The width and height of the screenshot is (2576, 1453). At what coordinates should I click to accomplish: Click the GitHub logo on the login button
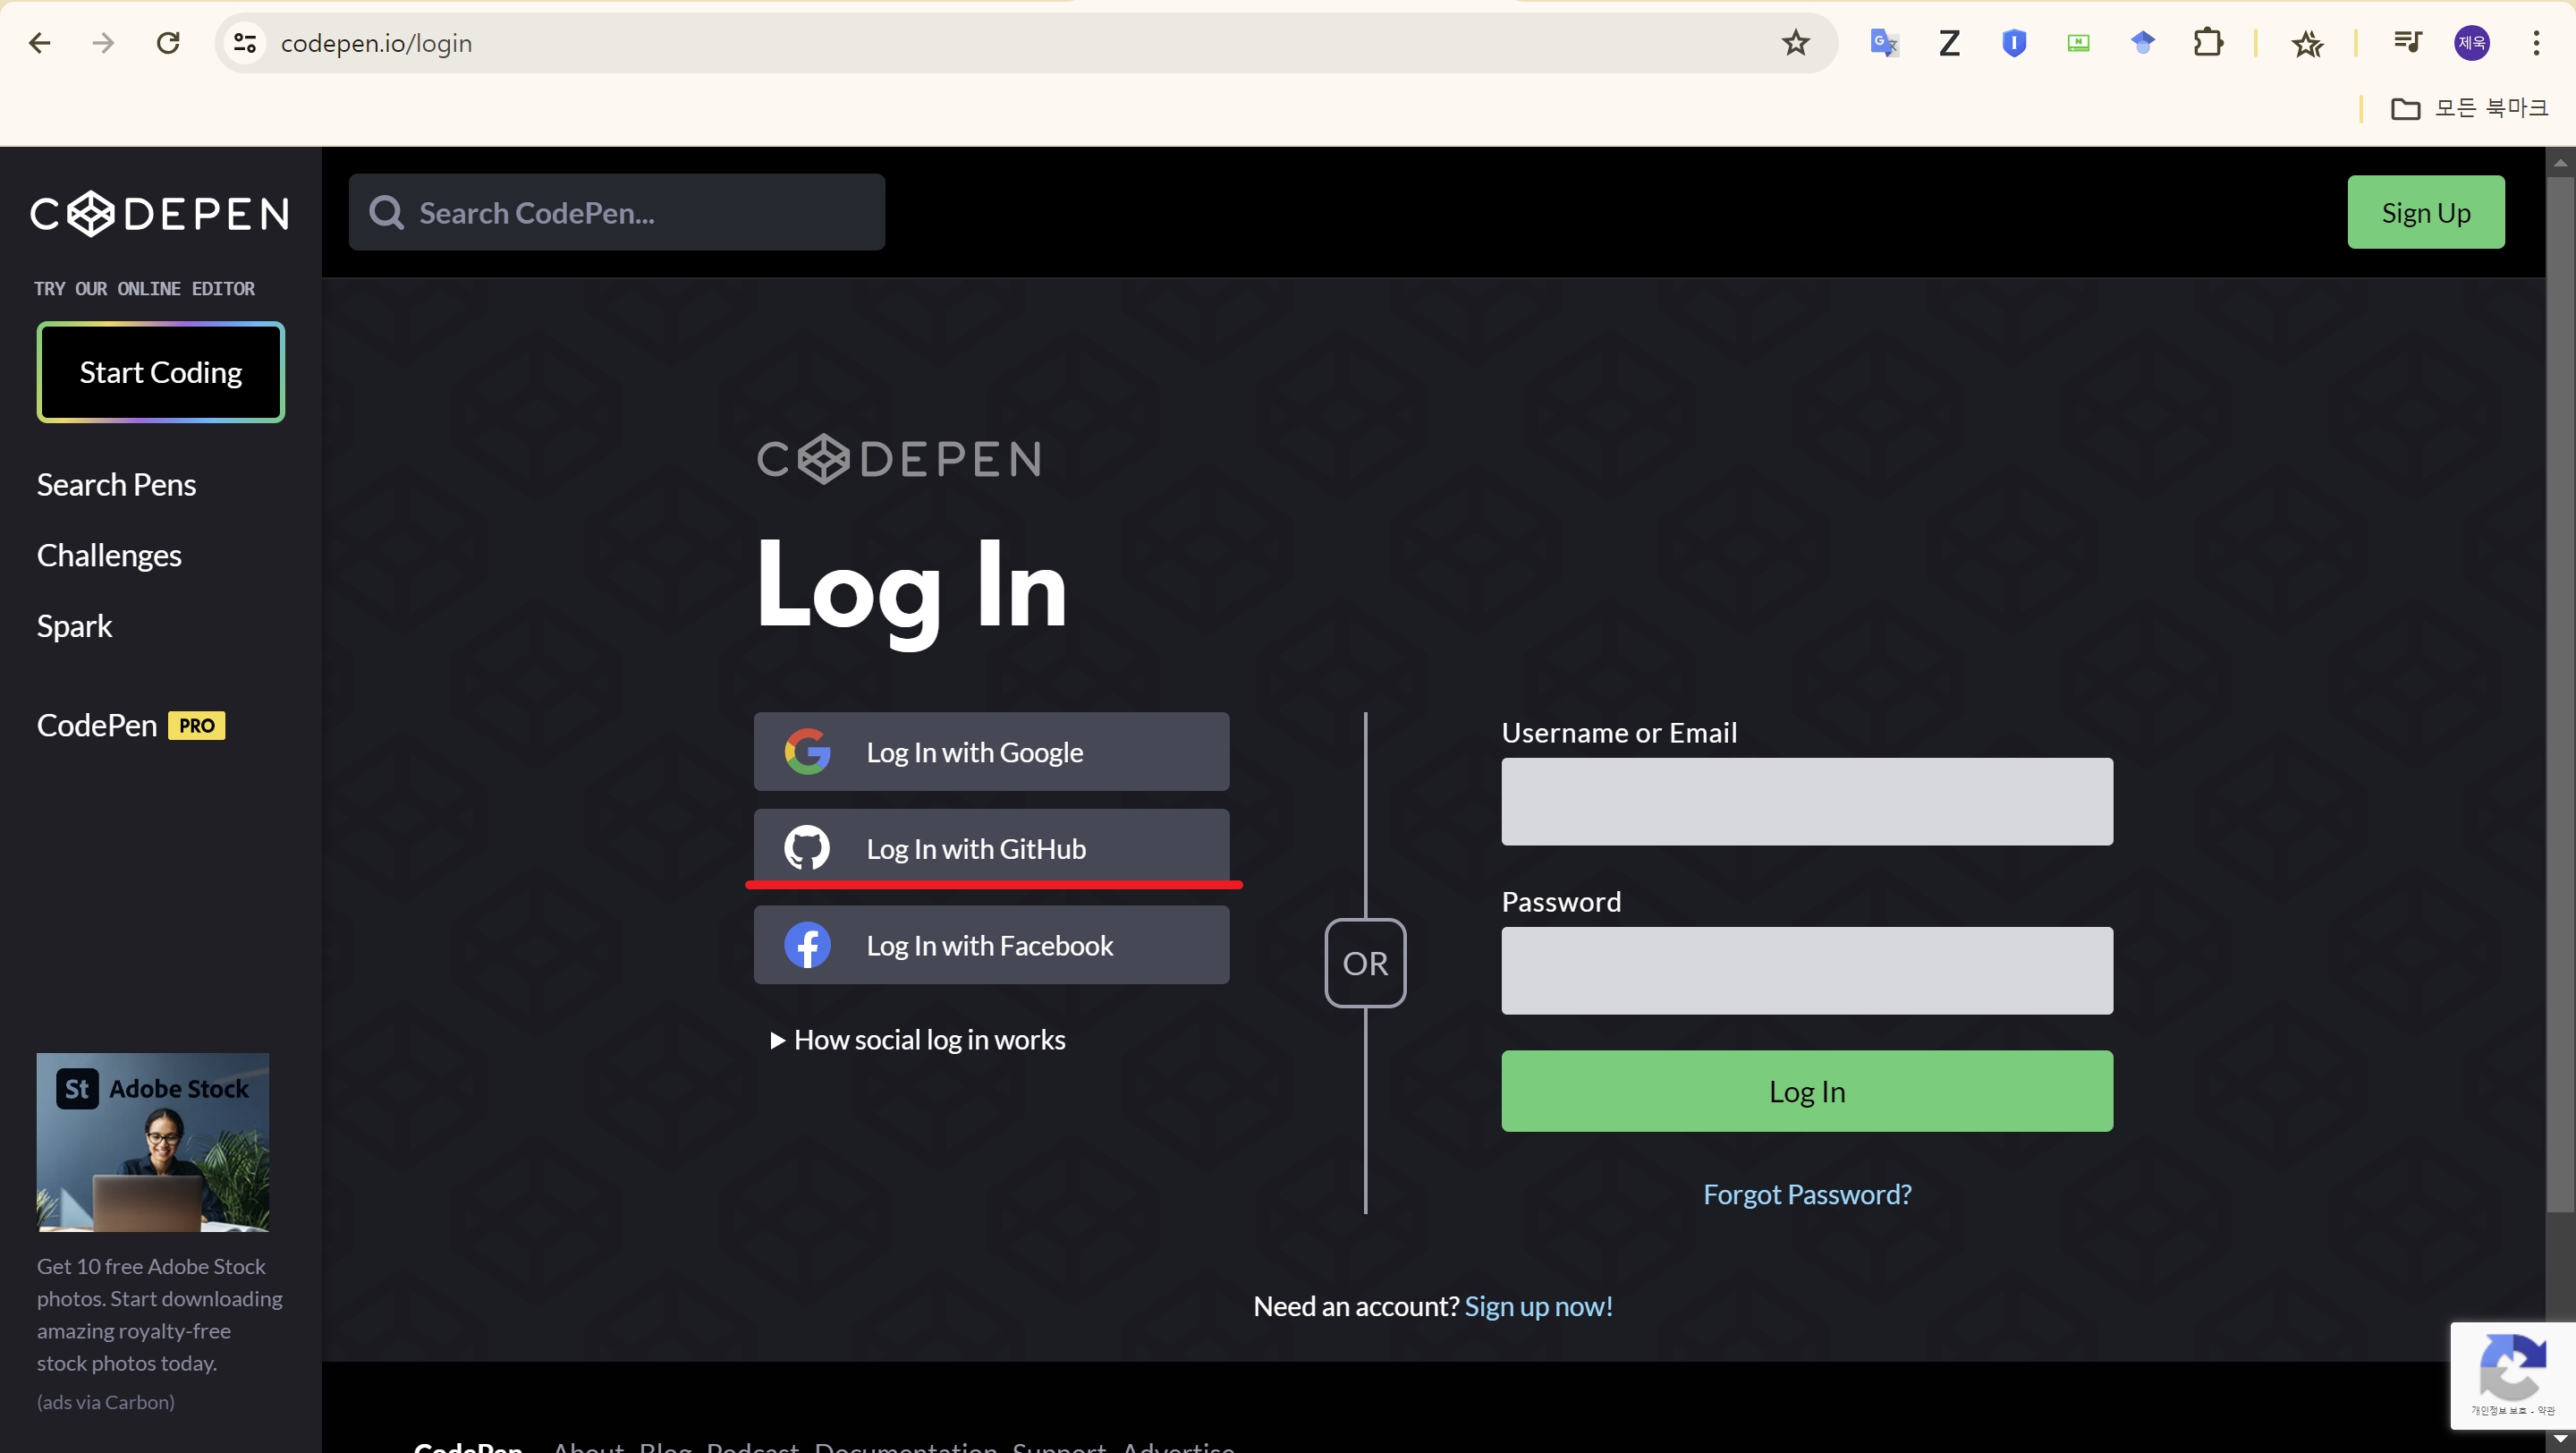tap(807, 847)
